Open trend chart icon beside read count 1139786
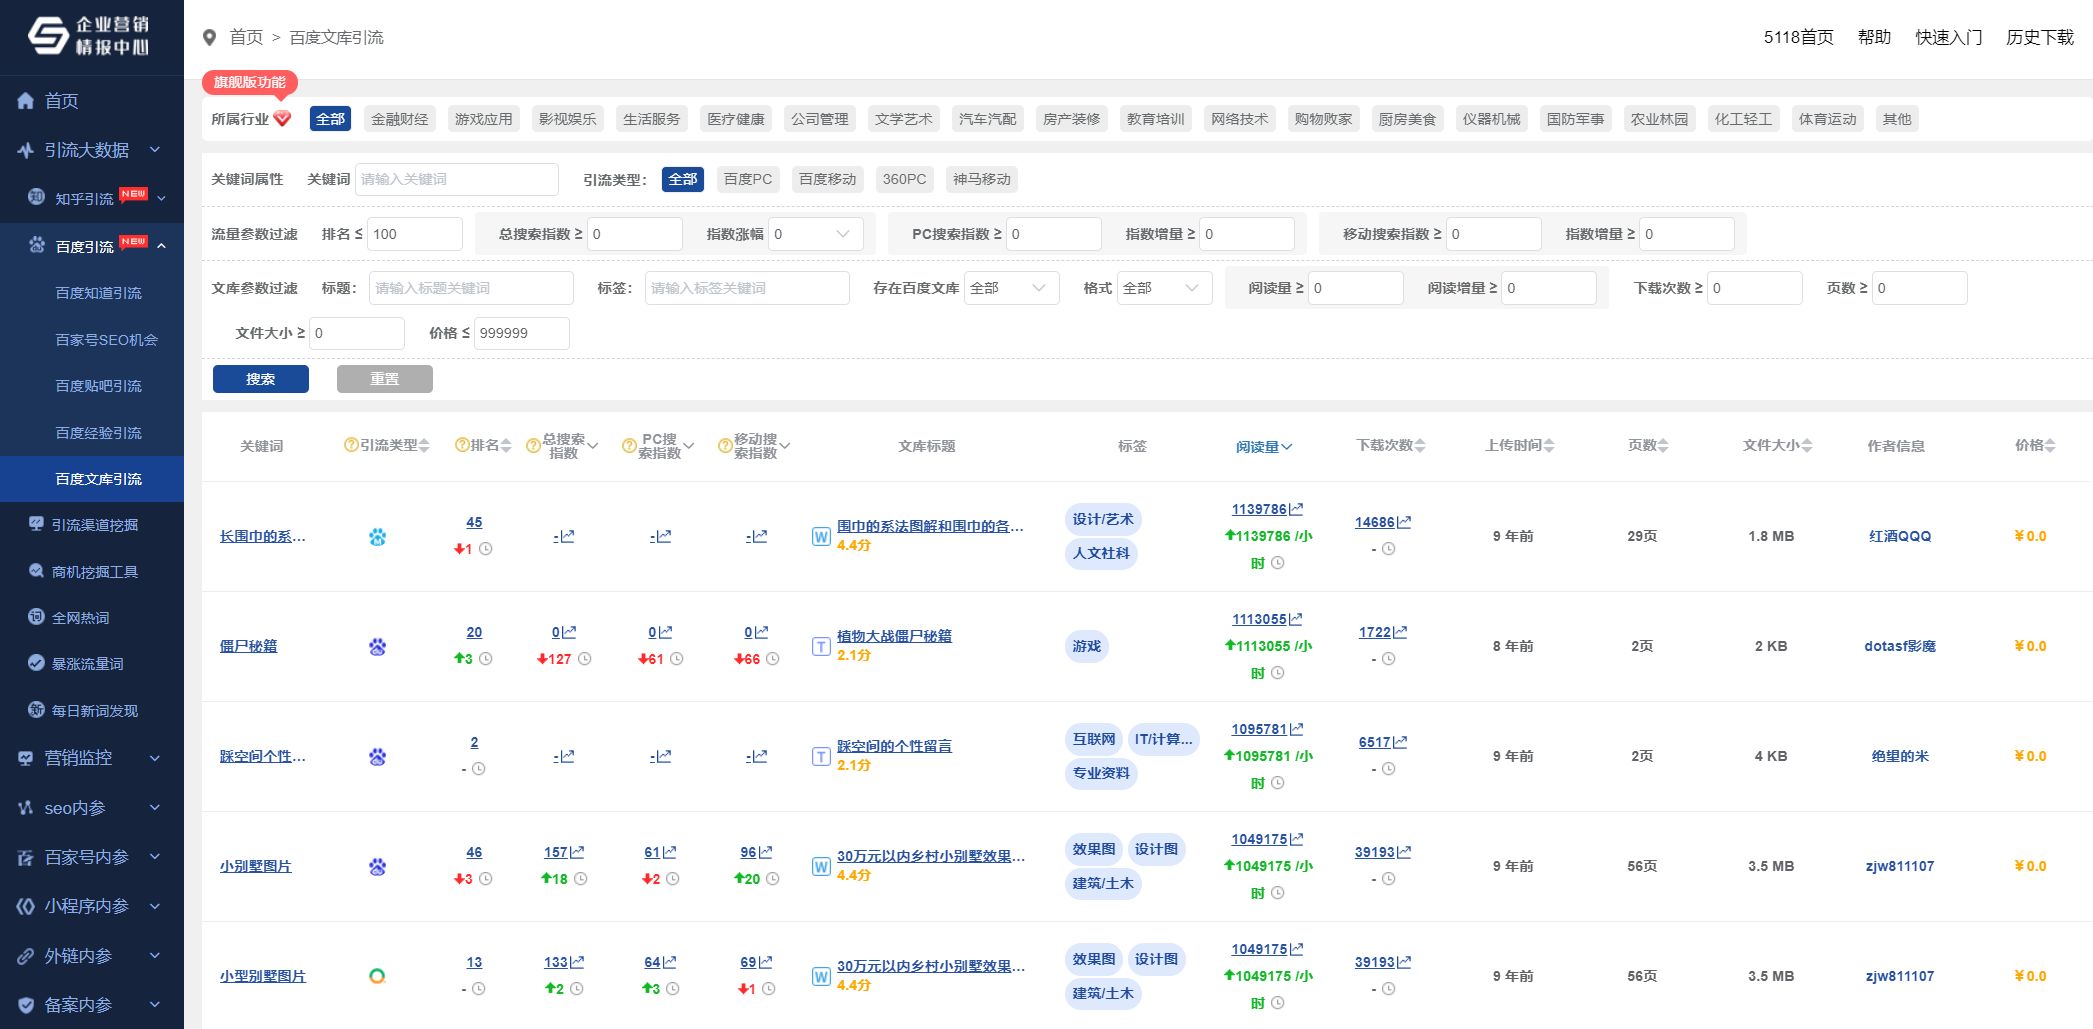Image resolution: width=2093 pixels, height=1029 pixels. tap(1296, 509)
